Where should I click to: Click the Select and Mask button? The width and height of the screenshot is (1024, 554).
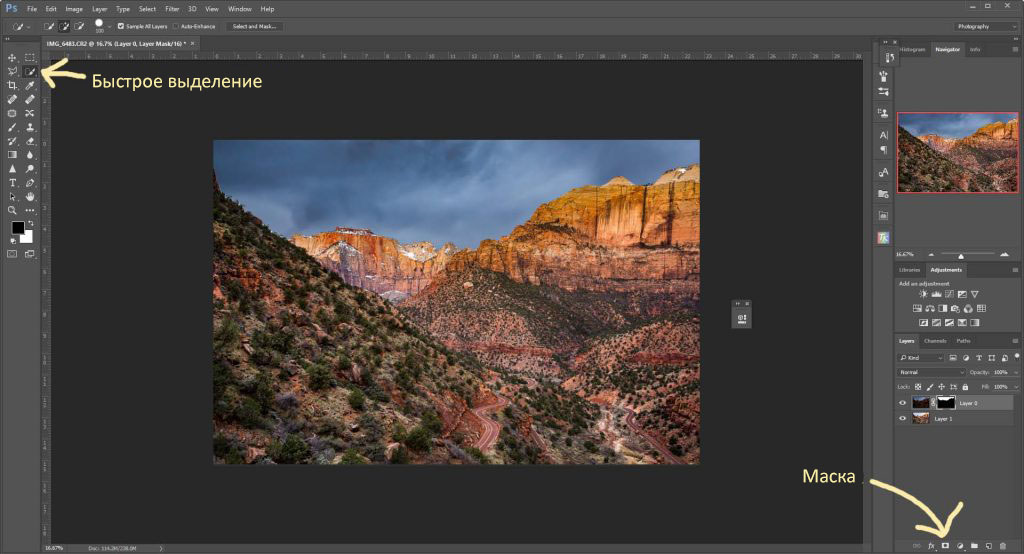pyautogui.click(x=255, y=26)
